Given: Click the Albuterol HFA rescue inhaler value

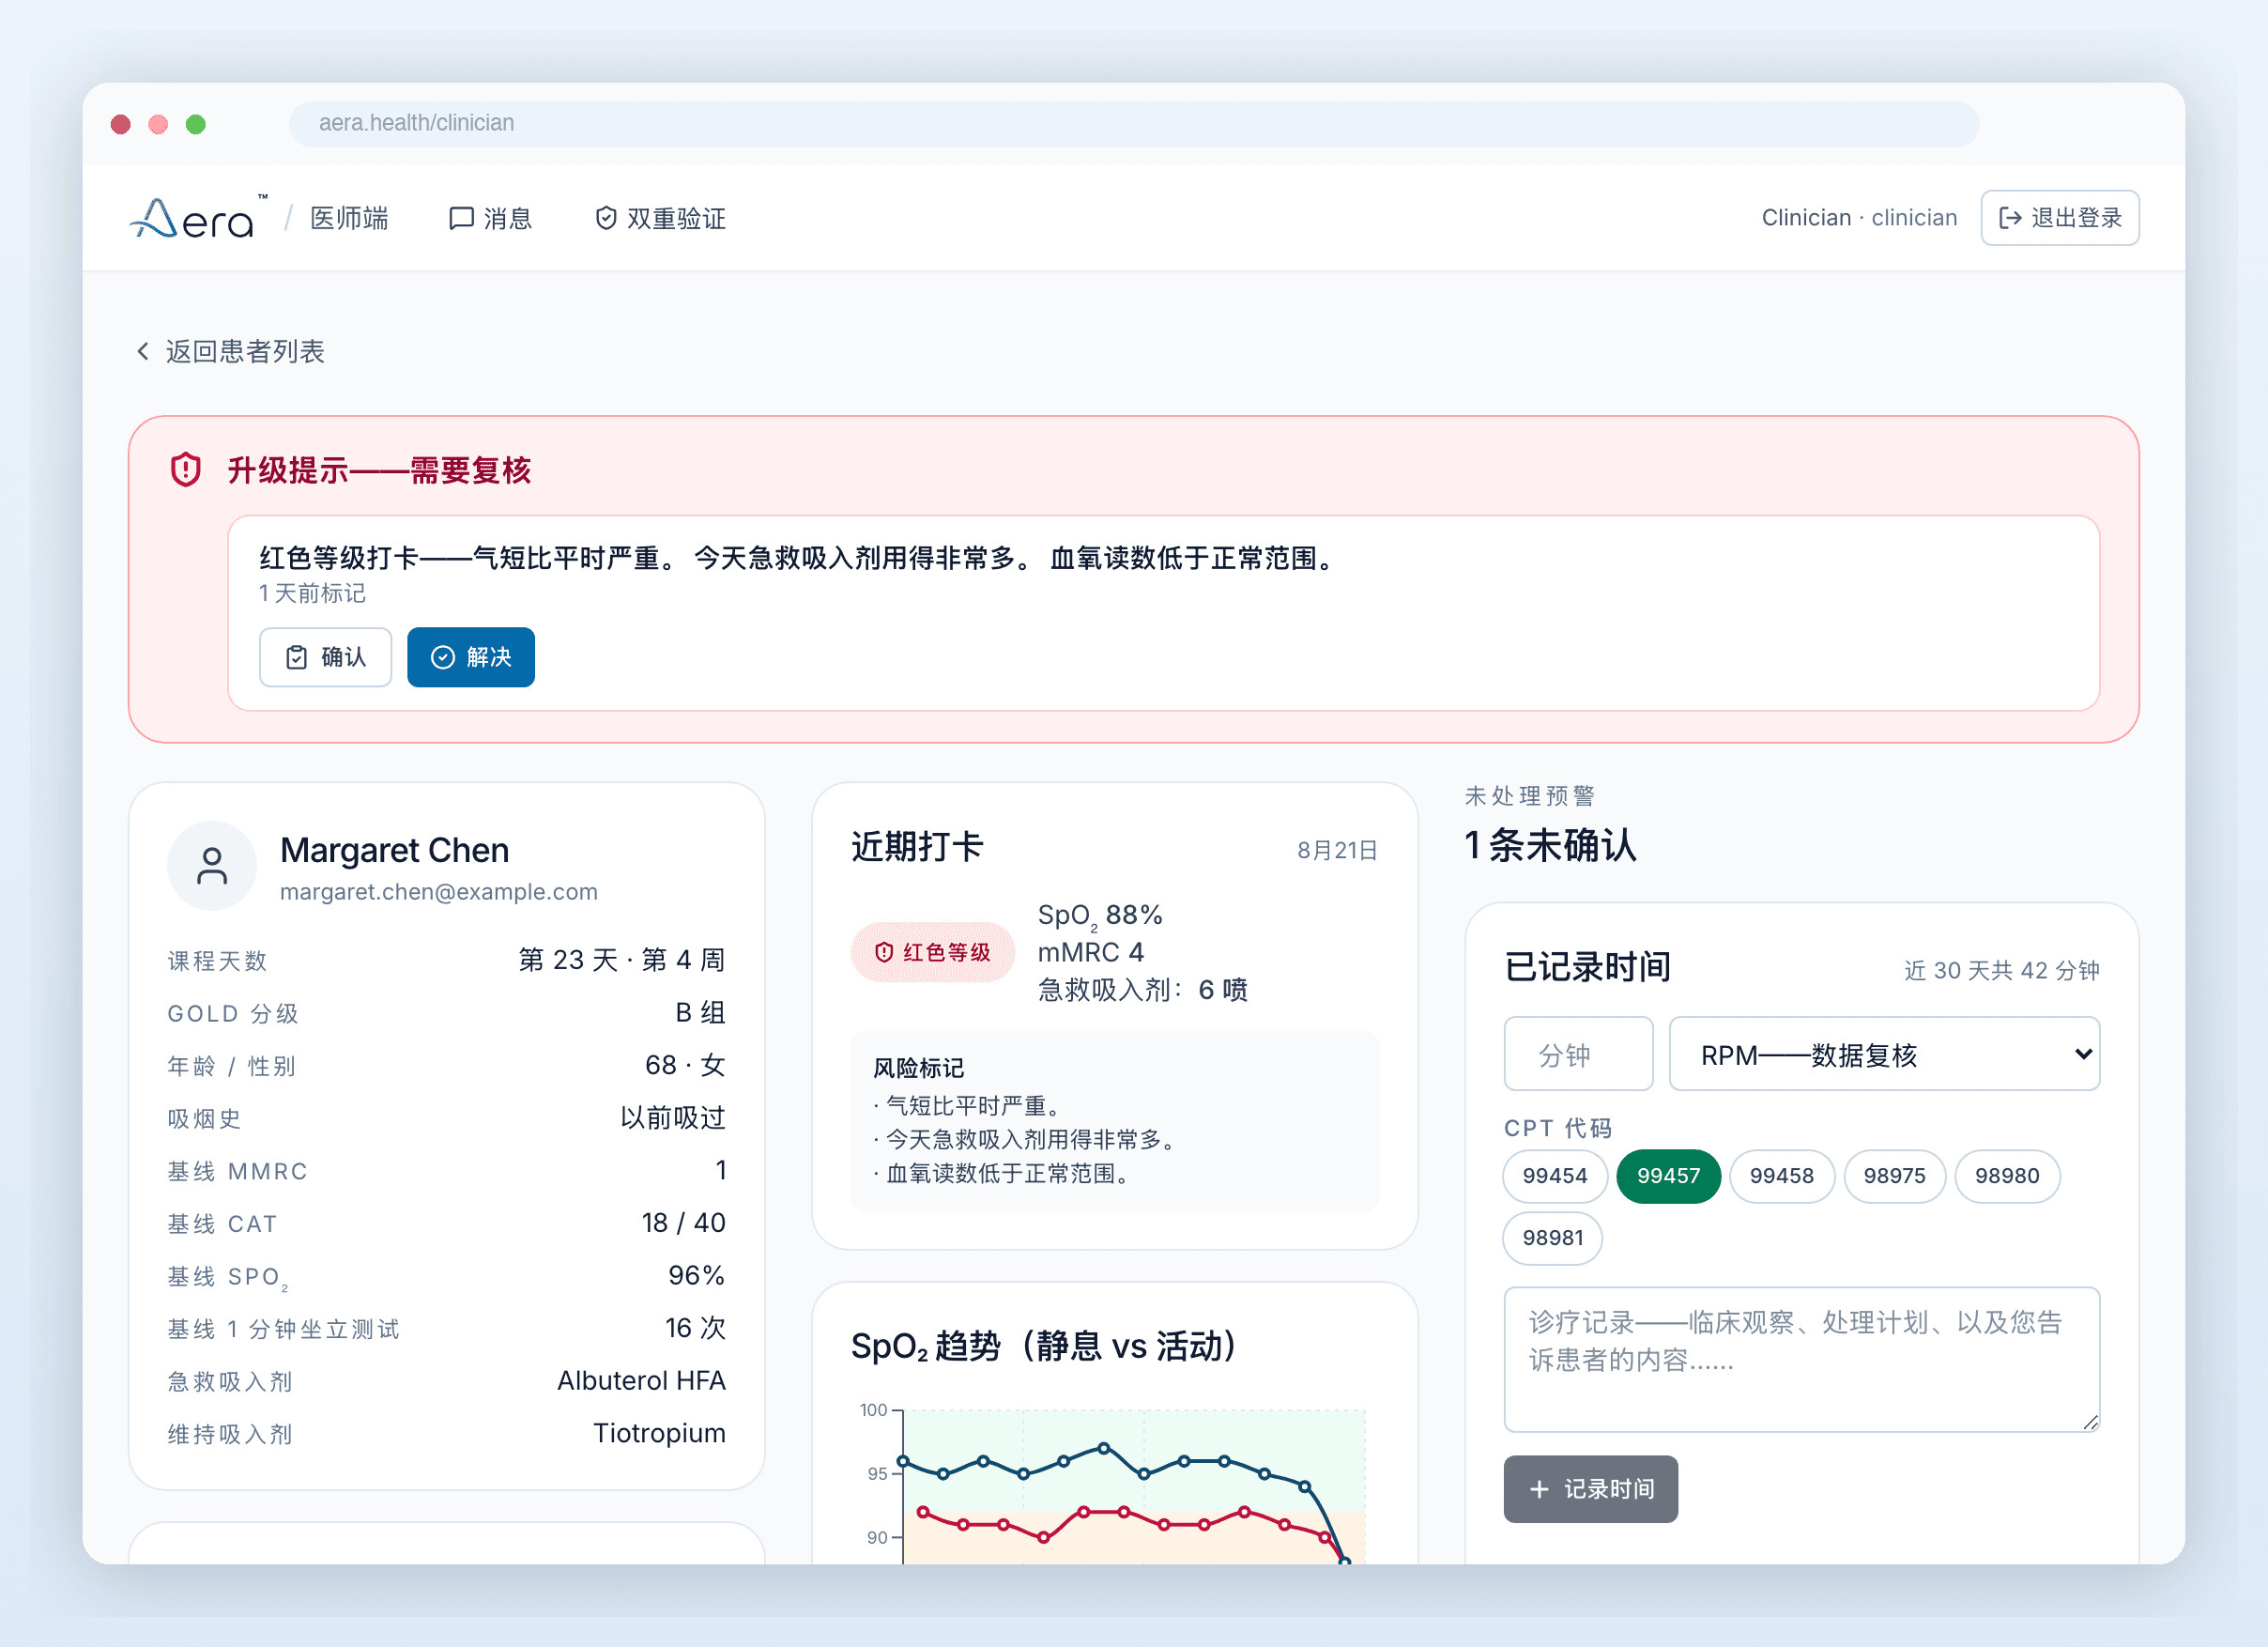Looking at the screenshot, I should 641,1381.
